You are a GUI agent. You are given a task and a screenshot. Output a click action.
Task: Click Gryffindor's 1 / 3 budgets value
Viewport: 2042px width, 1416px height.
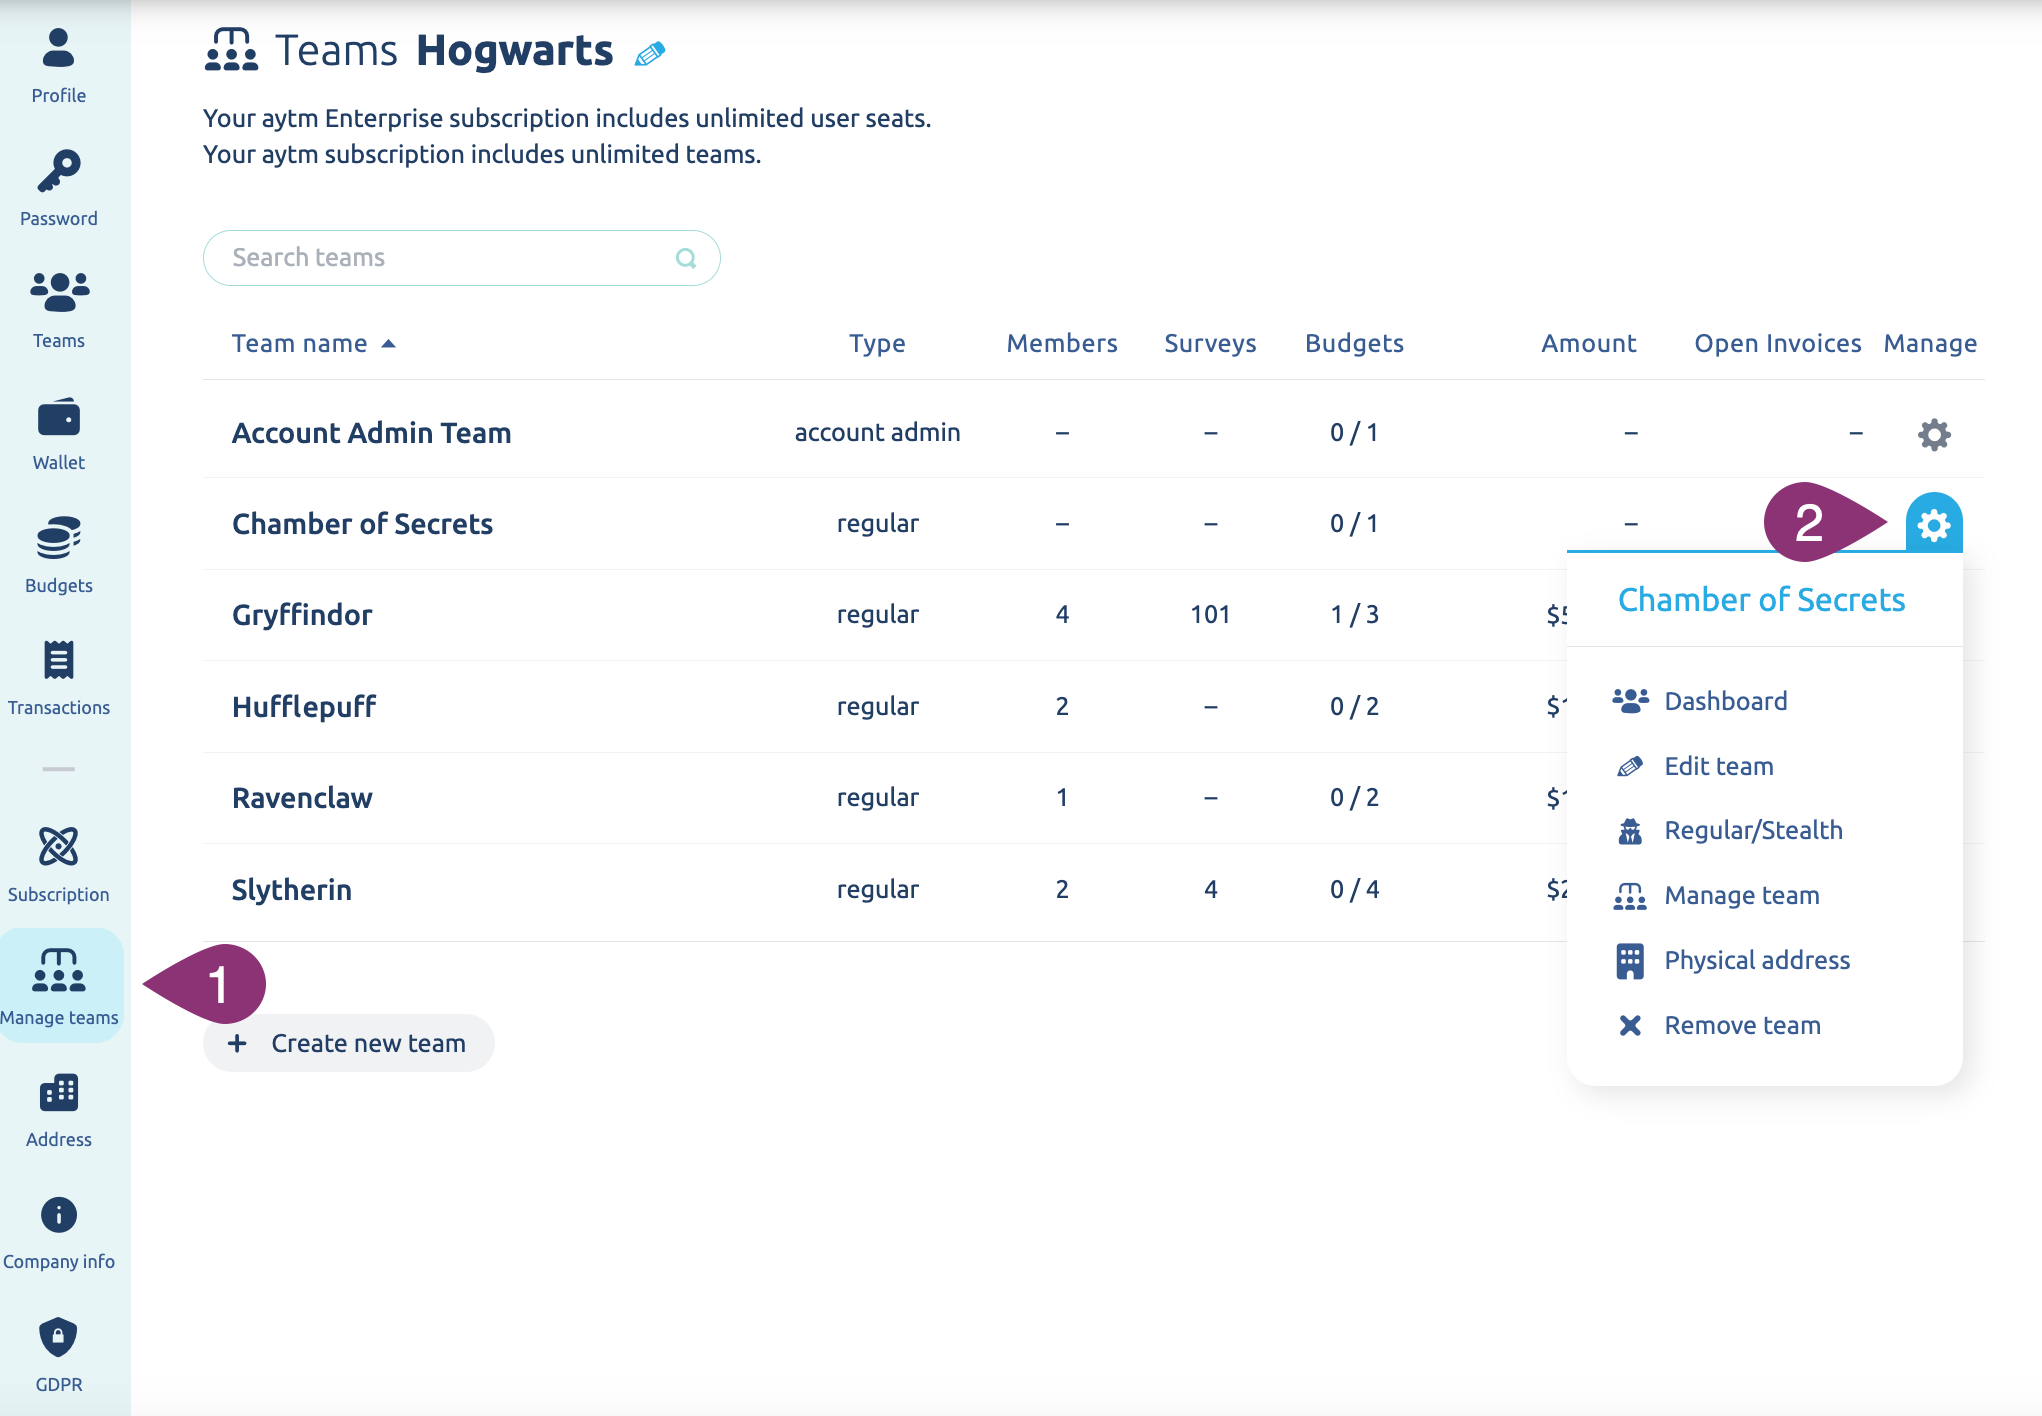[1354, 615]
